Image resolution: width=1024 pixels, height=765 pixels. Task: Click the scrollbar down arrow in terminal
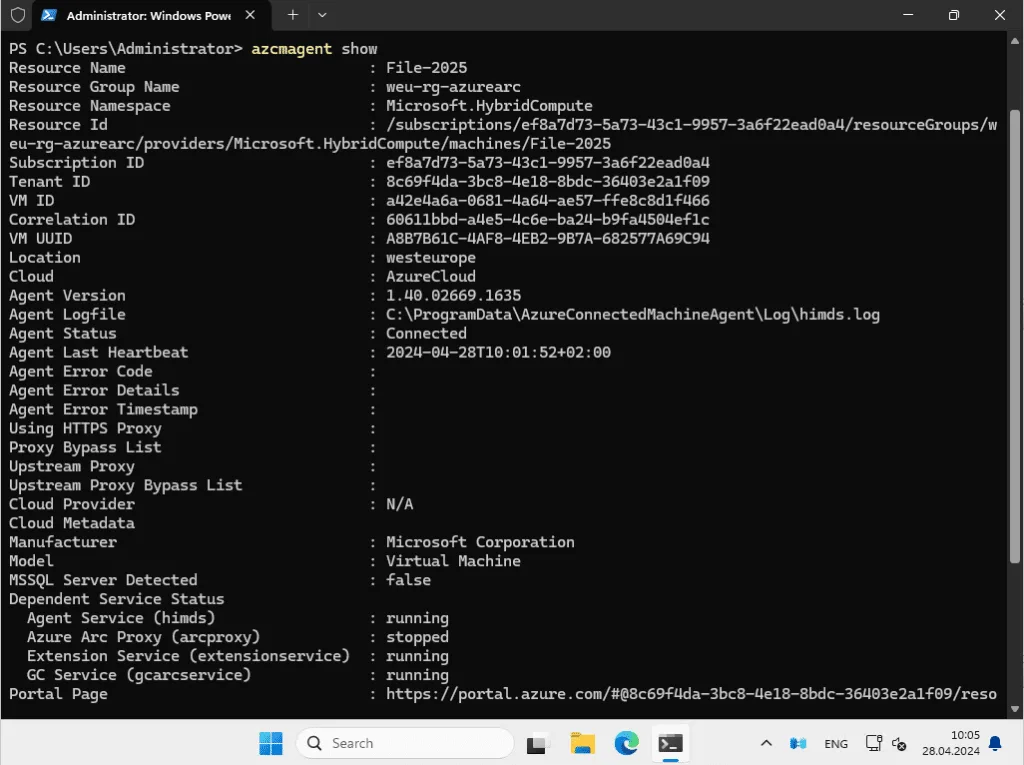(1014, 709)
